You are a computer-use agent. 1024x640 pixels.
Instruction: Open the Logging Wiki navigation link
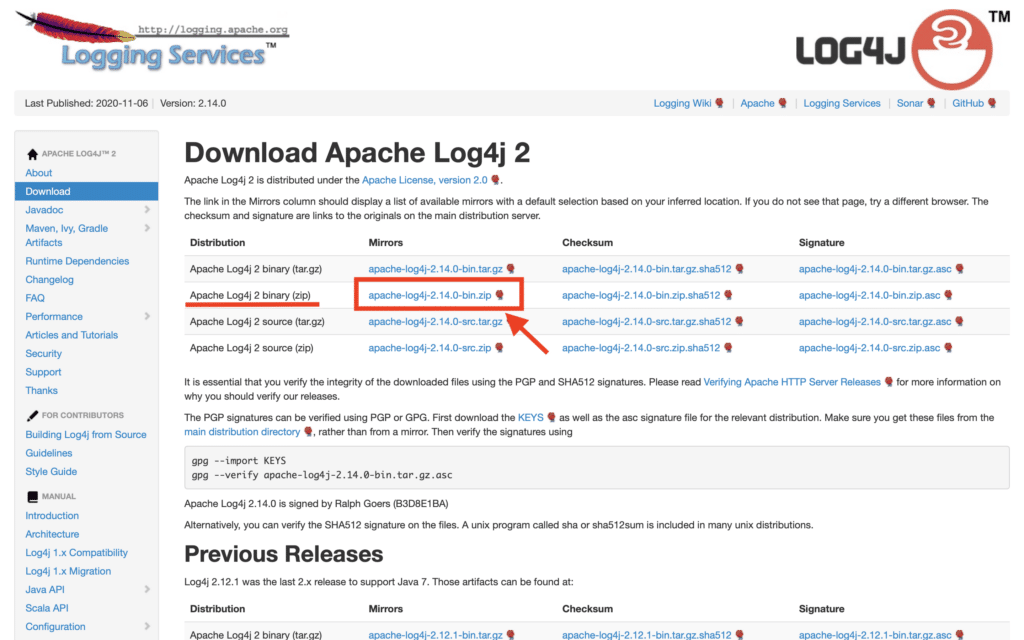(x=684, y=102)
